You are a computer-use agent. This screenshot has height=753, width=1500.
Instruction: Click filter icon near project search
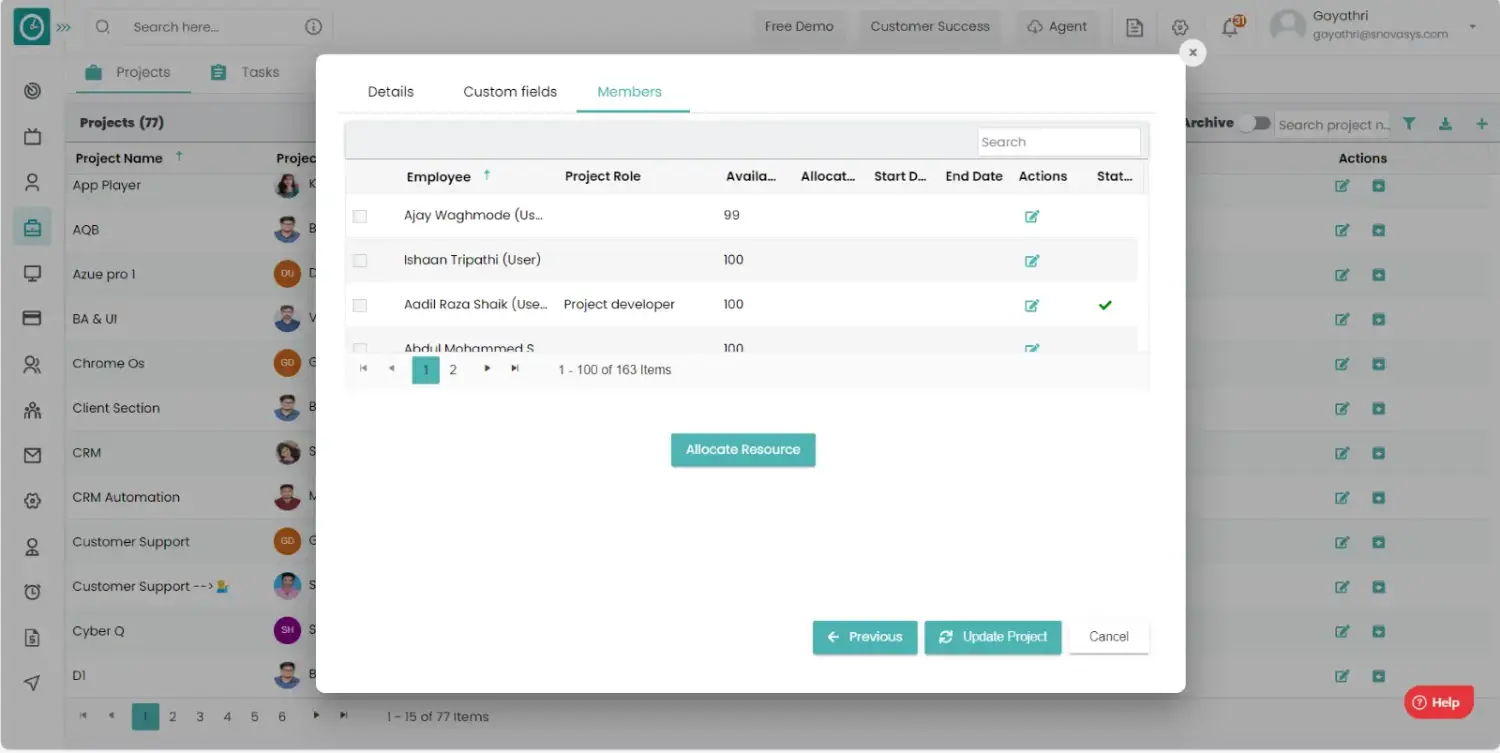[x=1409, y=124]
